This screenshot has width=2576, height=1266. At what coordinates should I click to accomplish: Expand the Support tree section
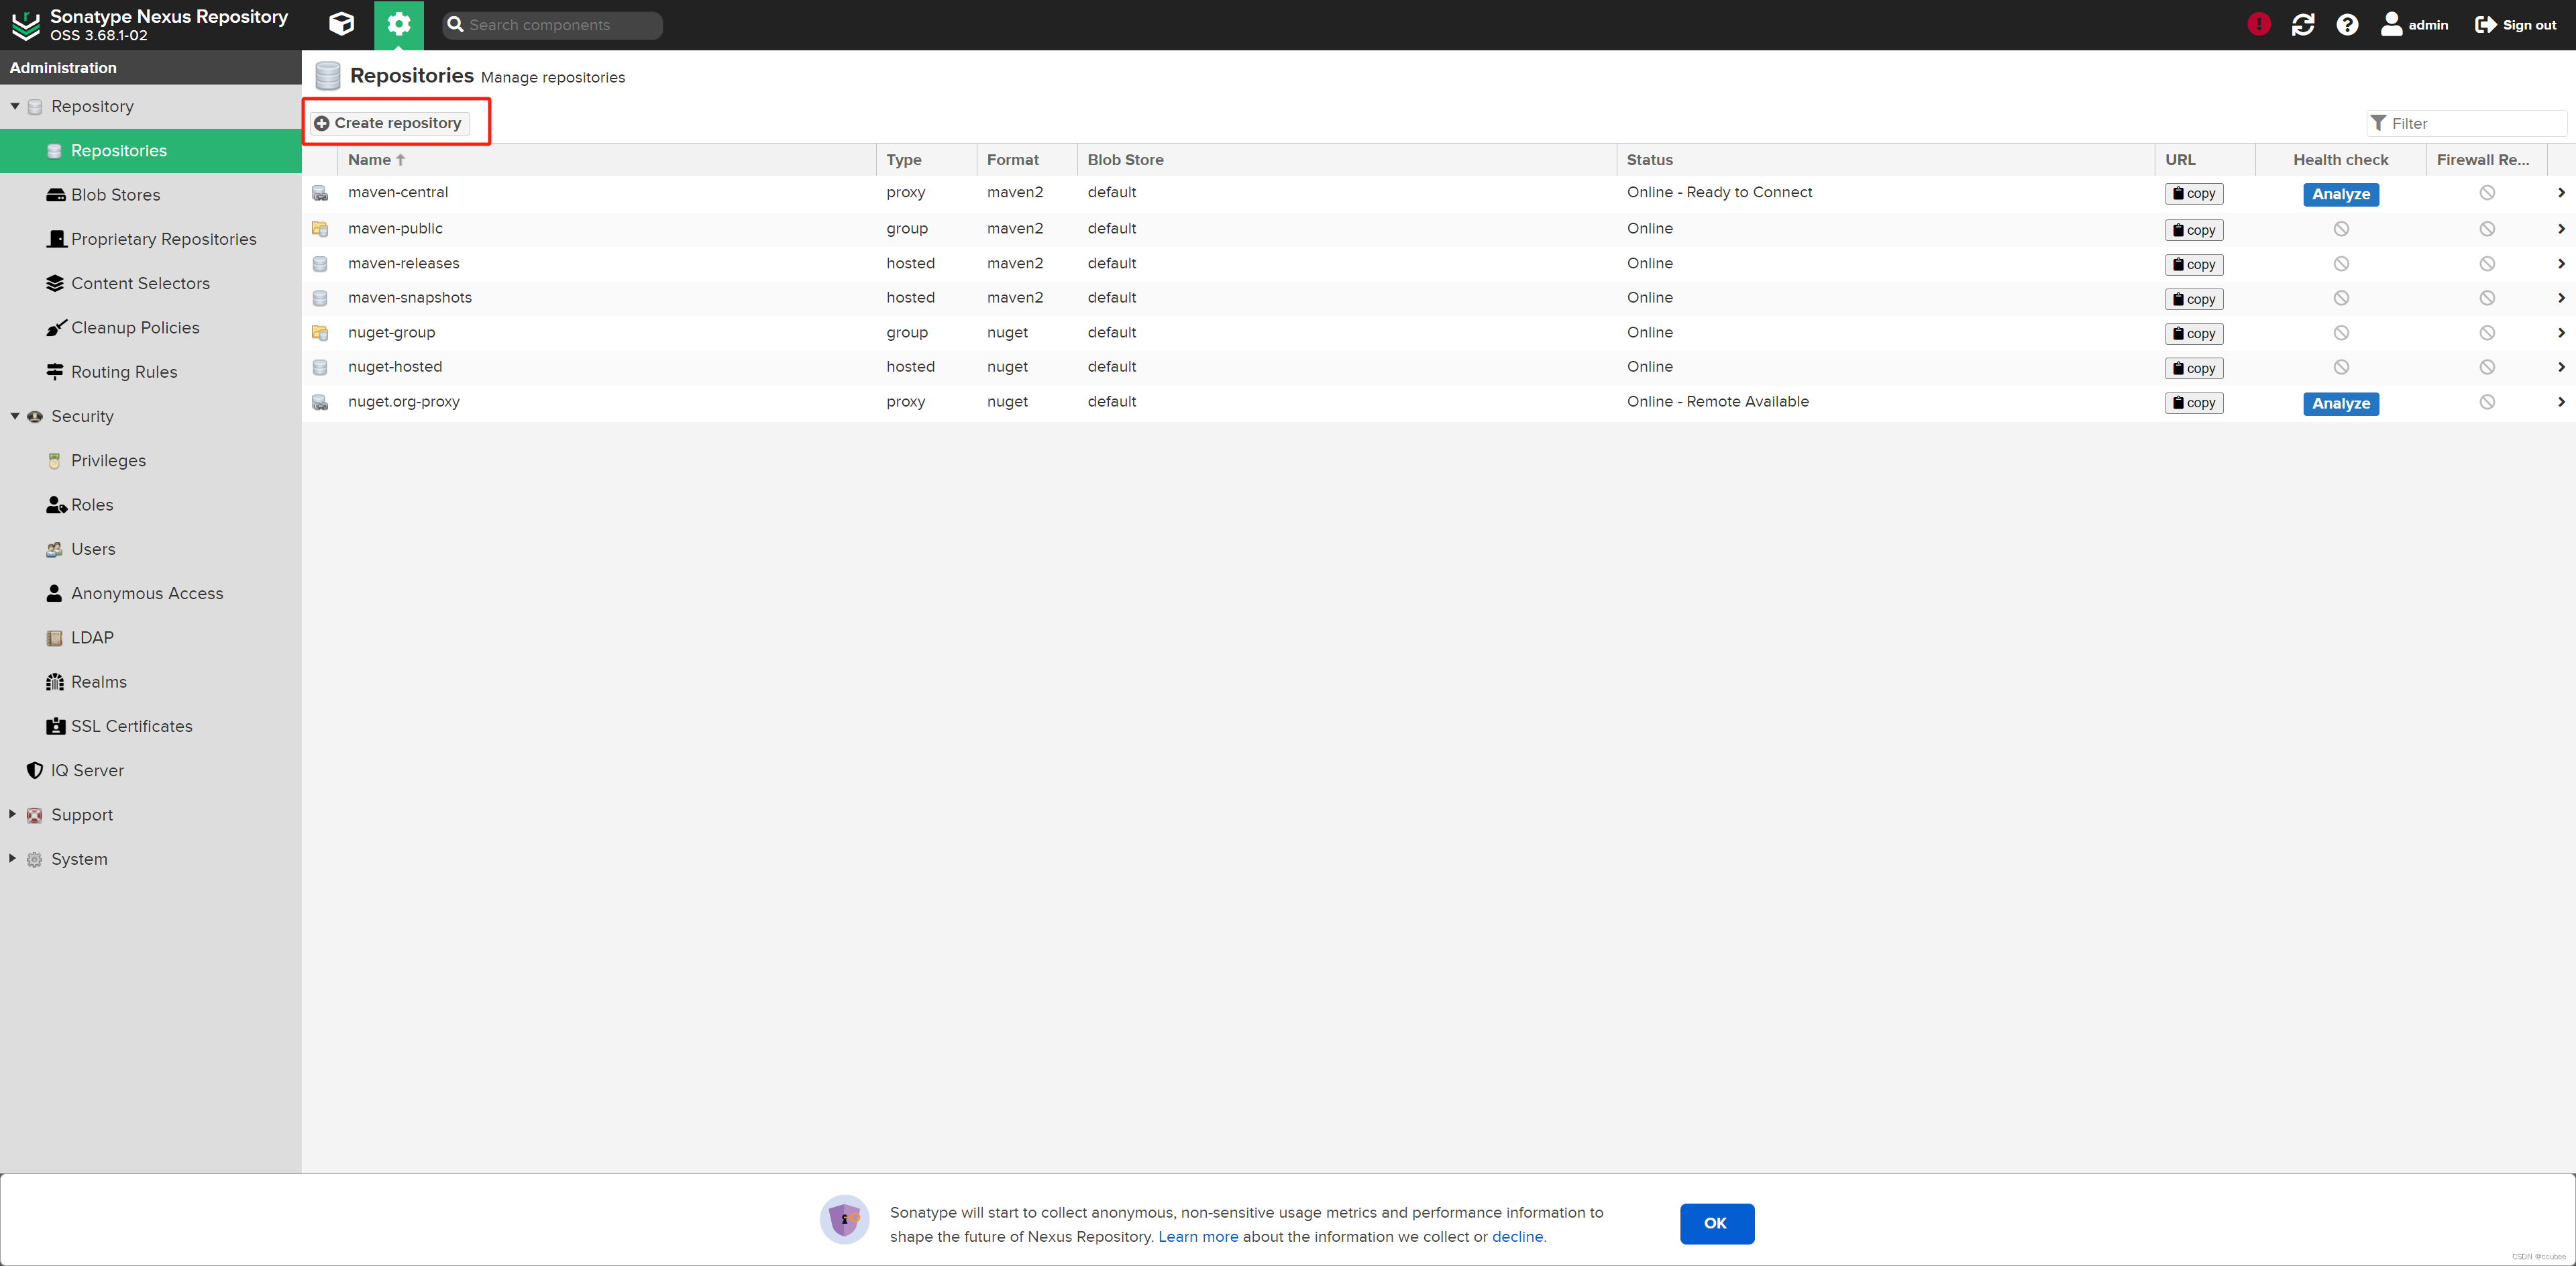(x=13, y=814)
